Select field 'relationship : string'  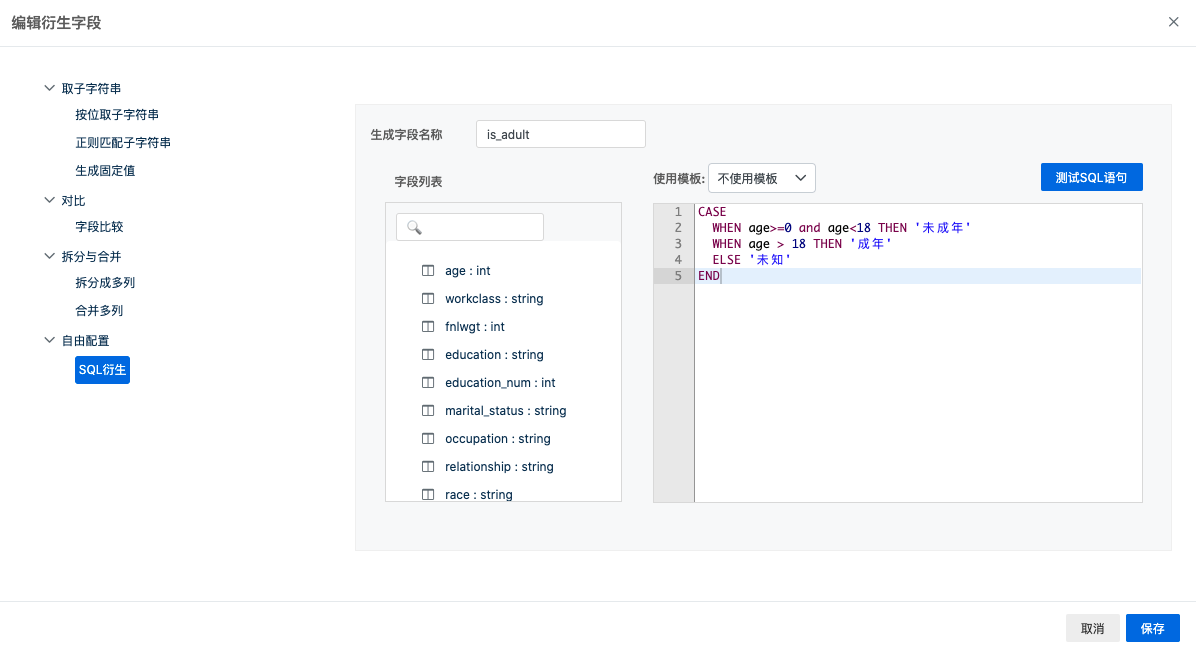[500, 466]
